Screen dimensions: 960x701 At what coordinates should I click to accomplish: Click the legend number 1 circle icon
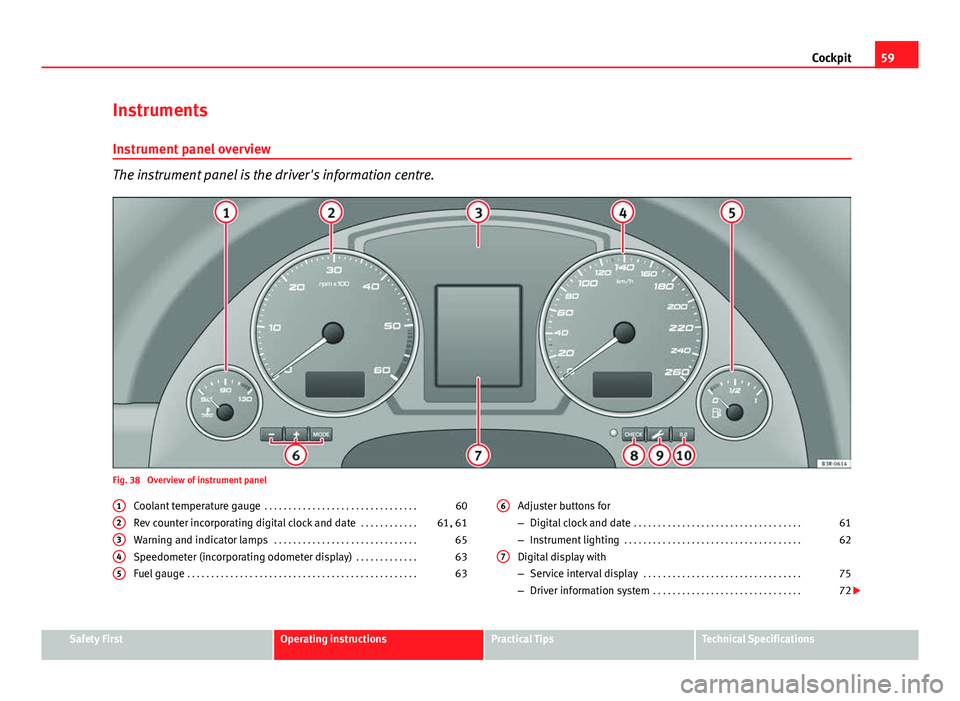coord(119,506)
